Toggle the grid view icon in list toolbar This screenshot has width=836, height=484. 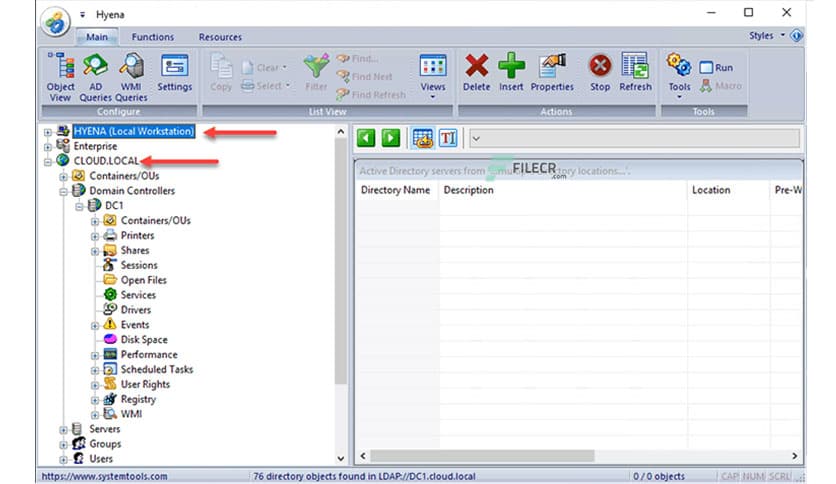click(423, 138)
